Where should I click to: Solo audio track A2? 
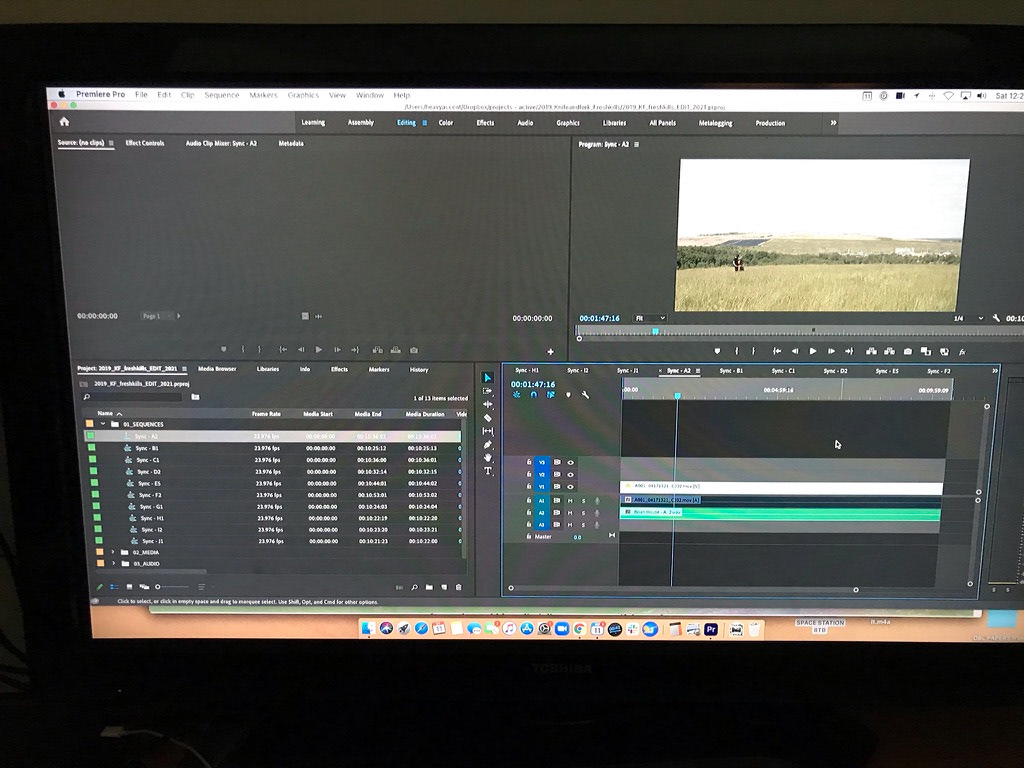coord(583,513)
